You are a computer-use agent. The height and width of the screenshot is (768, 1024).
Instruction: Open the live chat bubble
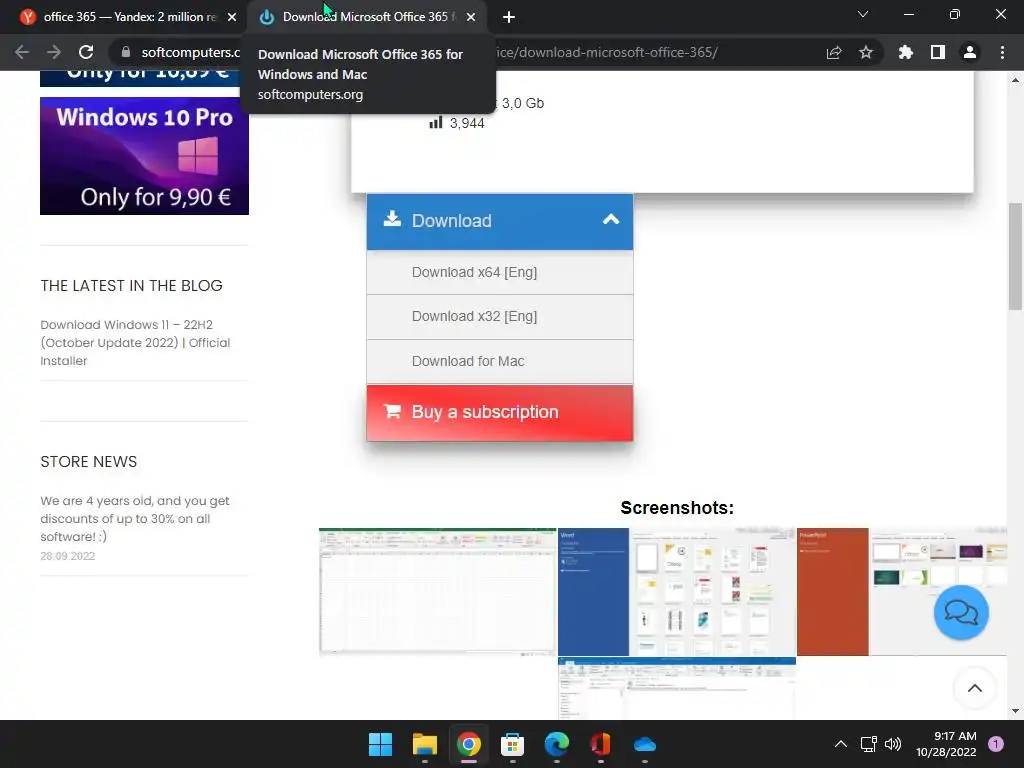[x=961, y=613]
